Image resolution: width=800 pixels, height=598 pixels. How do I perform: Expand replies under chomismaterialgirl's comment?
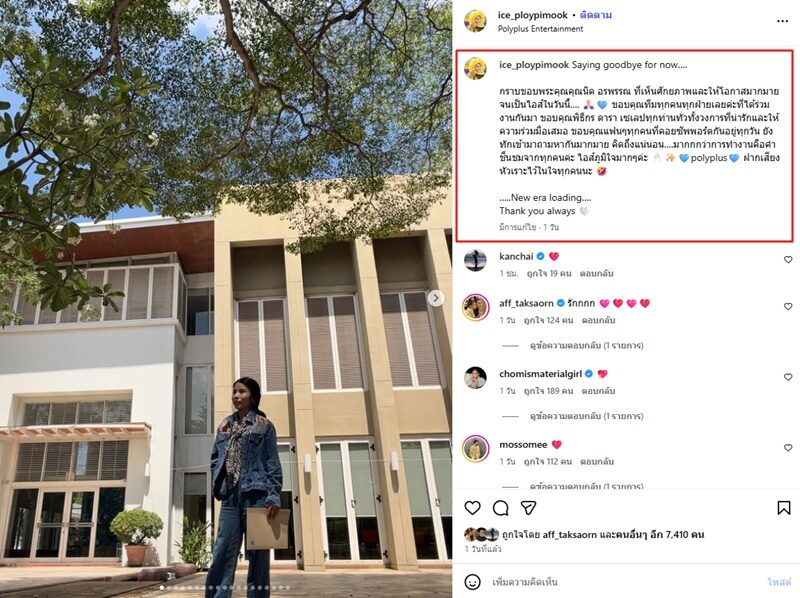[586, 416]
